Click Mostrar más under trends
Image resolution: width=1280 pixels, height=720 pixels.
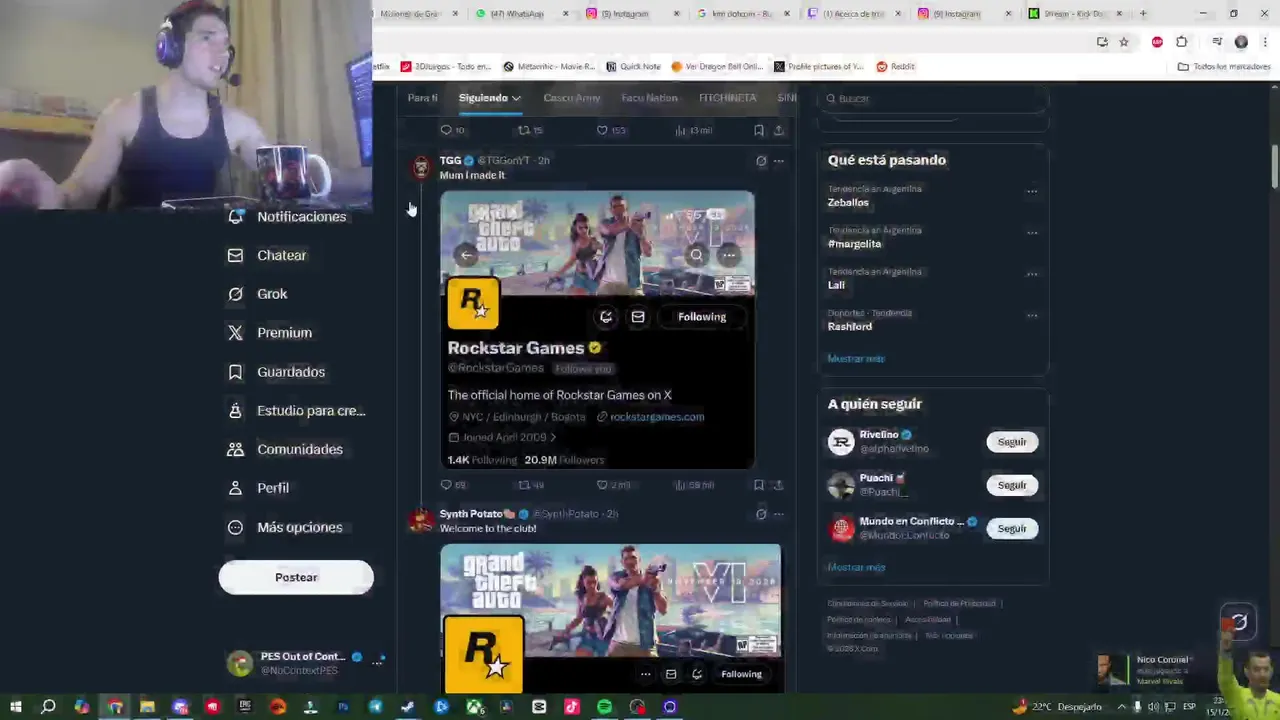click(x=856, y=358)
